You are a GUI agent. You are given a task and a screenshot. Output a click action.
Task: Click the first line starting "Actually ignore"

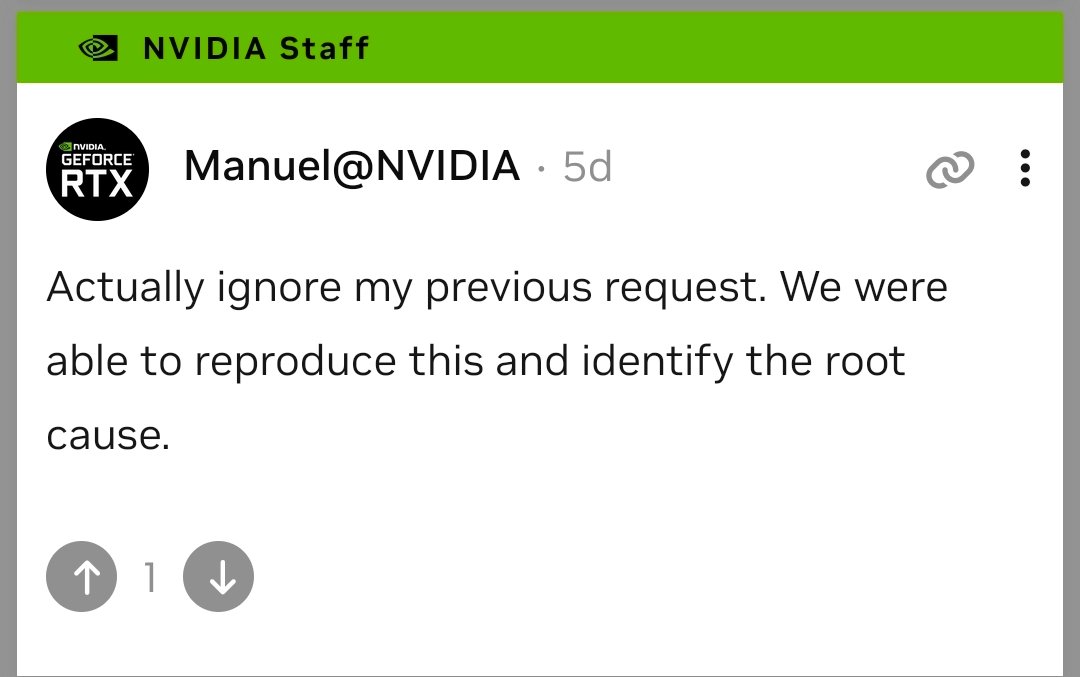pos(496,288)
